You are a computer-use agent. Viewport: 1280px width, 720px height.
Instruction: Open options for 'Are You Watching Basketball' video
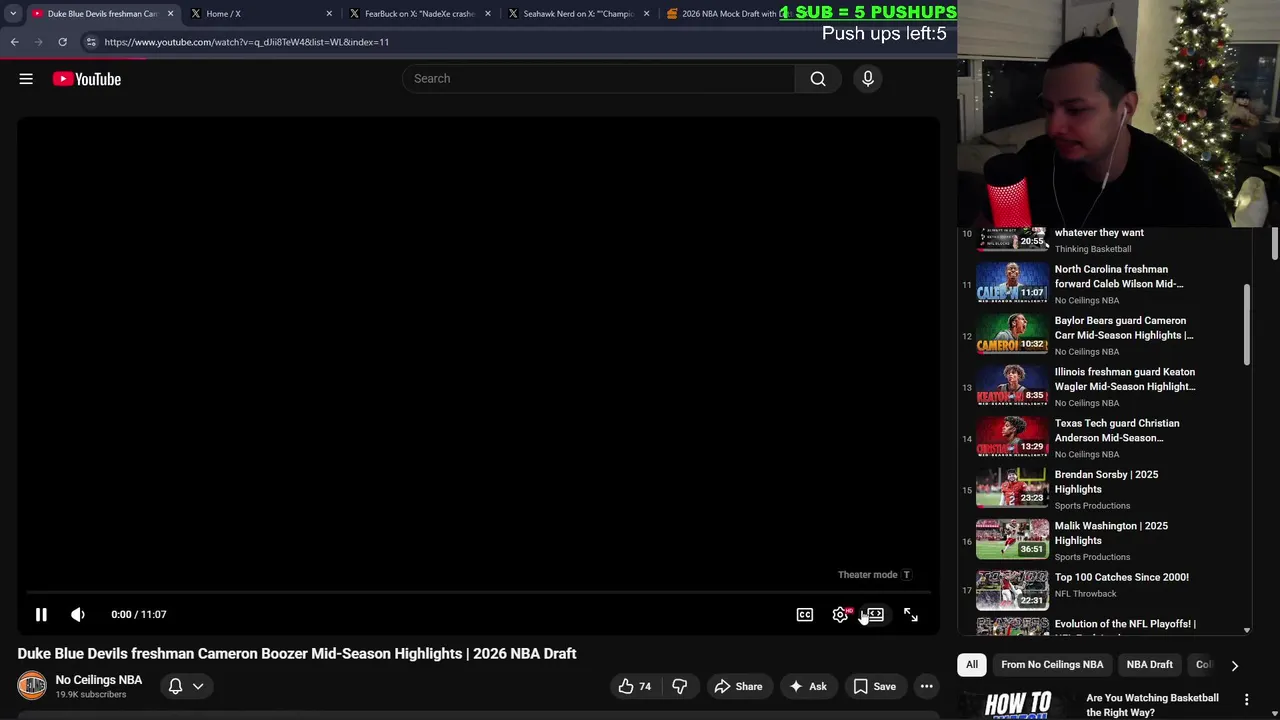(1247, 699)
